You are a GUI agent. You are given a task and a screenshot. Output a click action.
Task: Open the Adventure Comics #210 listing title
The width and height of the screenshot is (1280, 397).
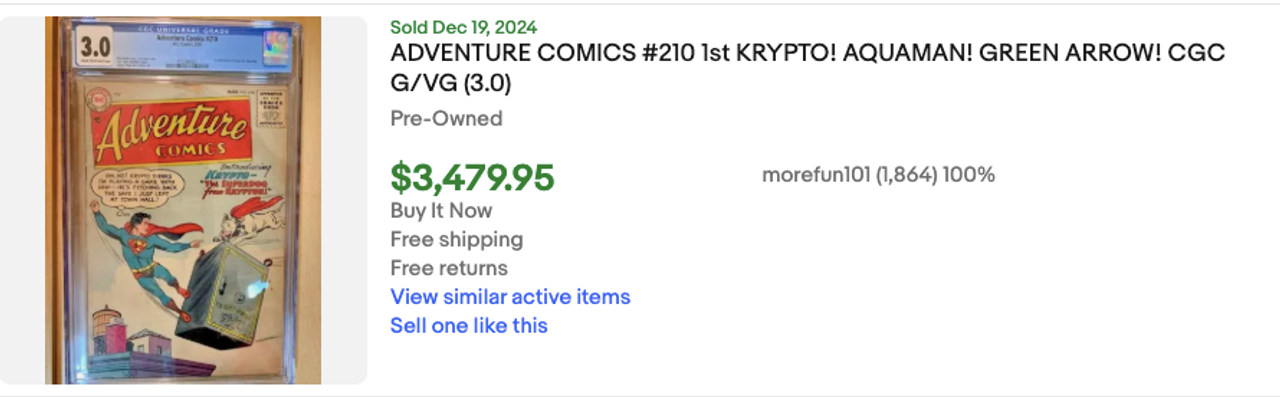[x=807, y=67]
